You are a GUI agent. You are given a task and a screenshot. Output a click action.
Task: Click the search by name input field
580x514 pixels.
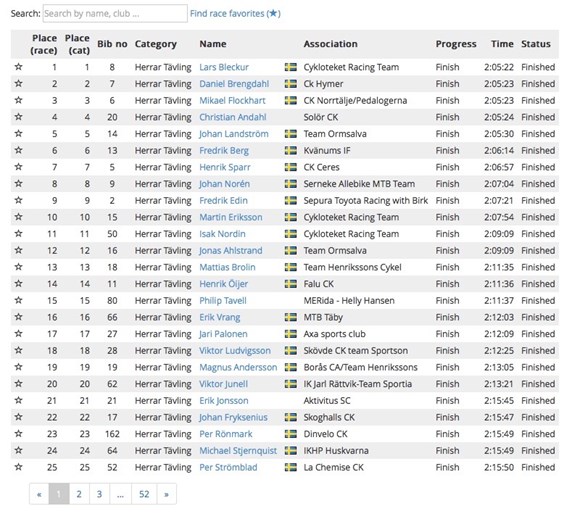(115, 14)
